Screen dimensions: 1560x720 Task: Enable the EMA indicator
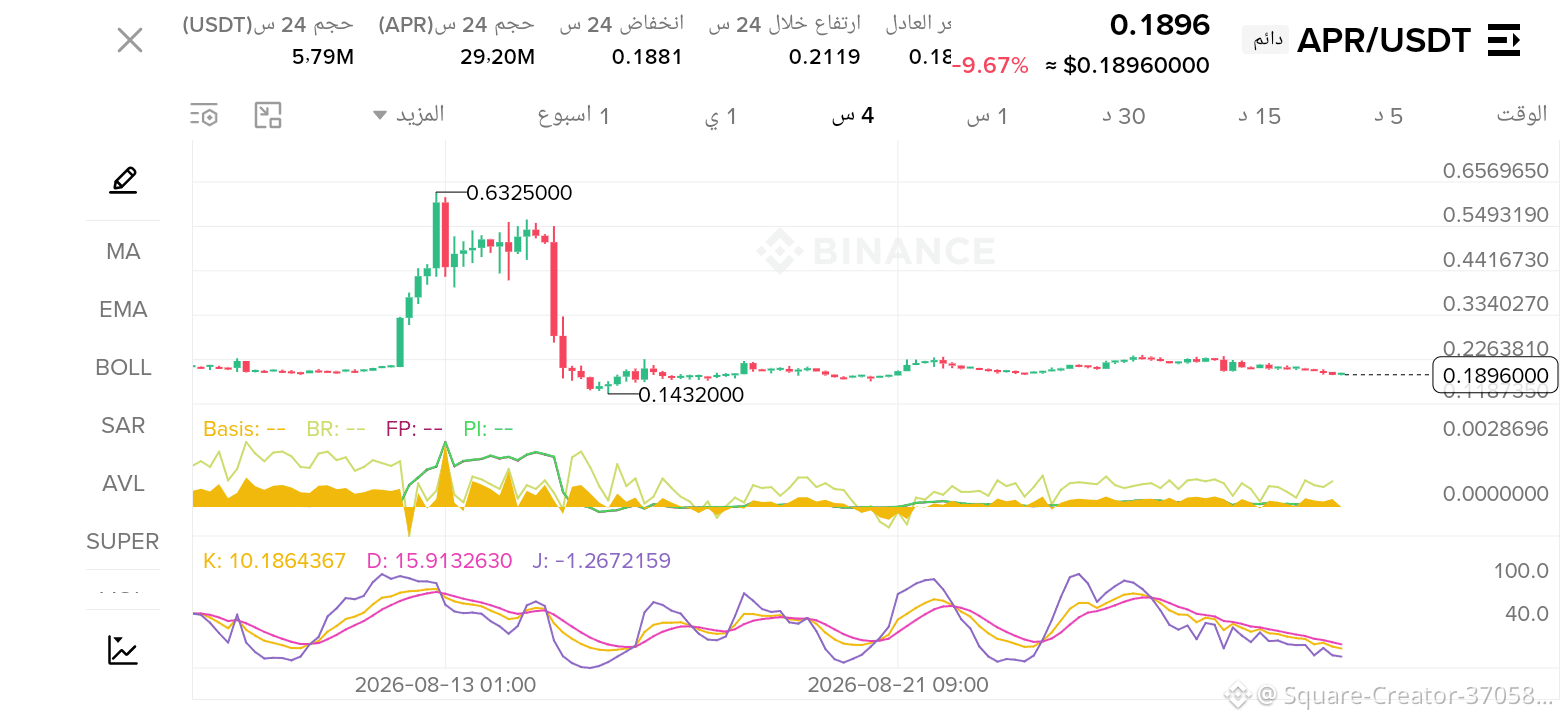[123, 310]
